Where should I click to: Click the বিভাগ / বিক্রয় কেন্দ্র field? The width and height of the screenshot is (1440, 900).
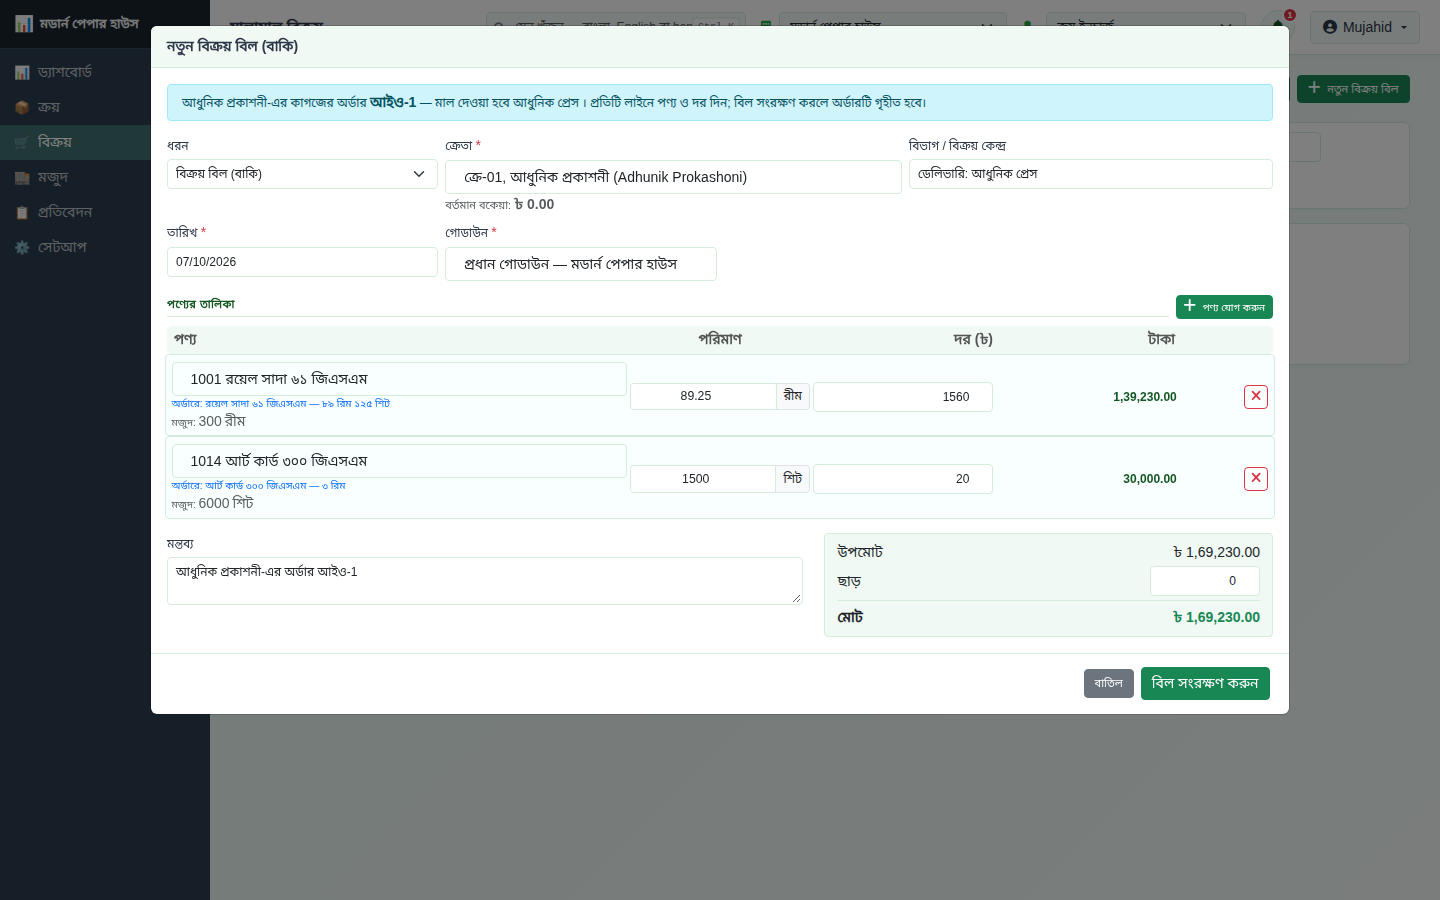pyautogui.click(x=1091, y=174)
